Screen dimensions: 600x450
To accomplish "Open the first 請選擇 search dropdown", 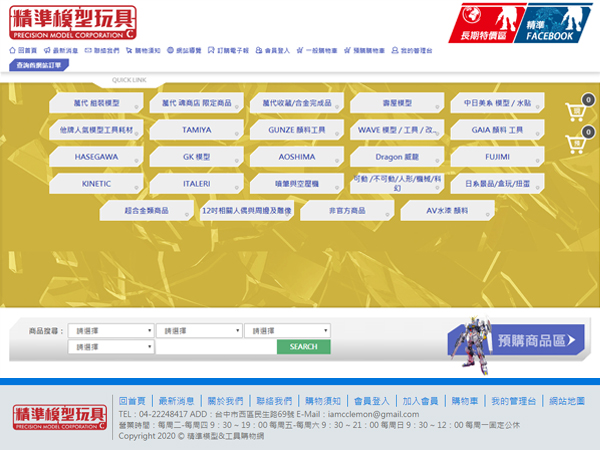I will (x=110, y=331).
